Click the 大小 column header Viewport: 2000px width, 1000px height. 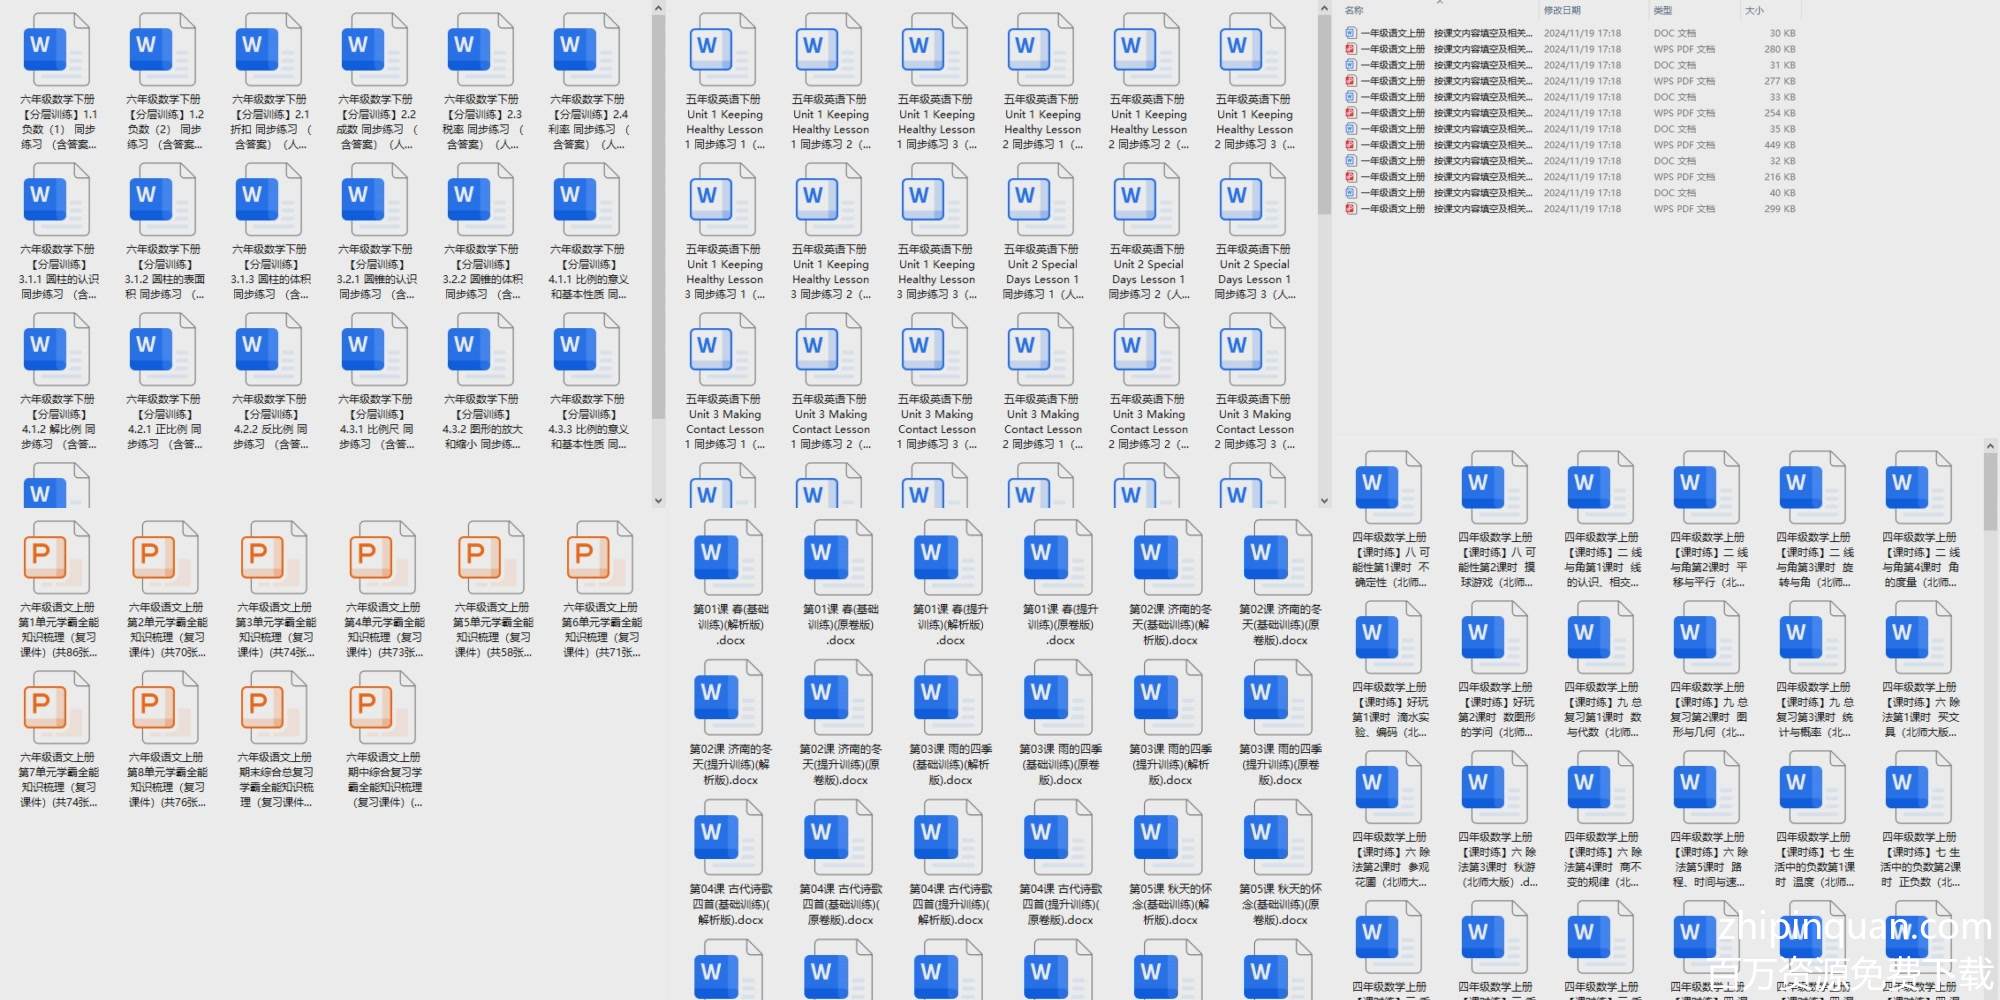coord(1754,10)
